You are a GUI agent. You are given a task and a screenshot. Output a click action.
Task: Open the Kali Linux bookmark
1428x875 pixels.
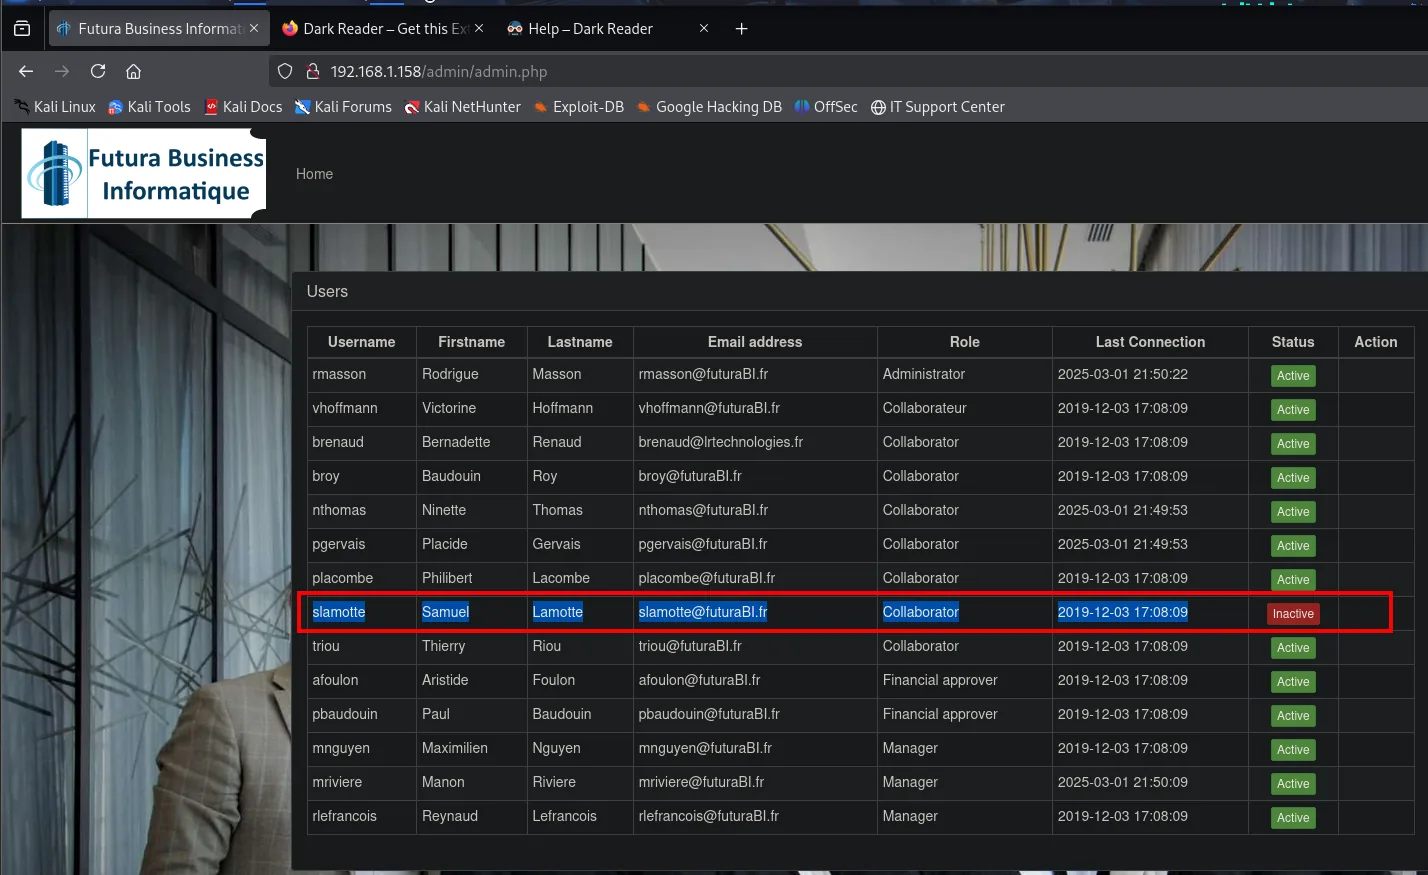(55, 107)
